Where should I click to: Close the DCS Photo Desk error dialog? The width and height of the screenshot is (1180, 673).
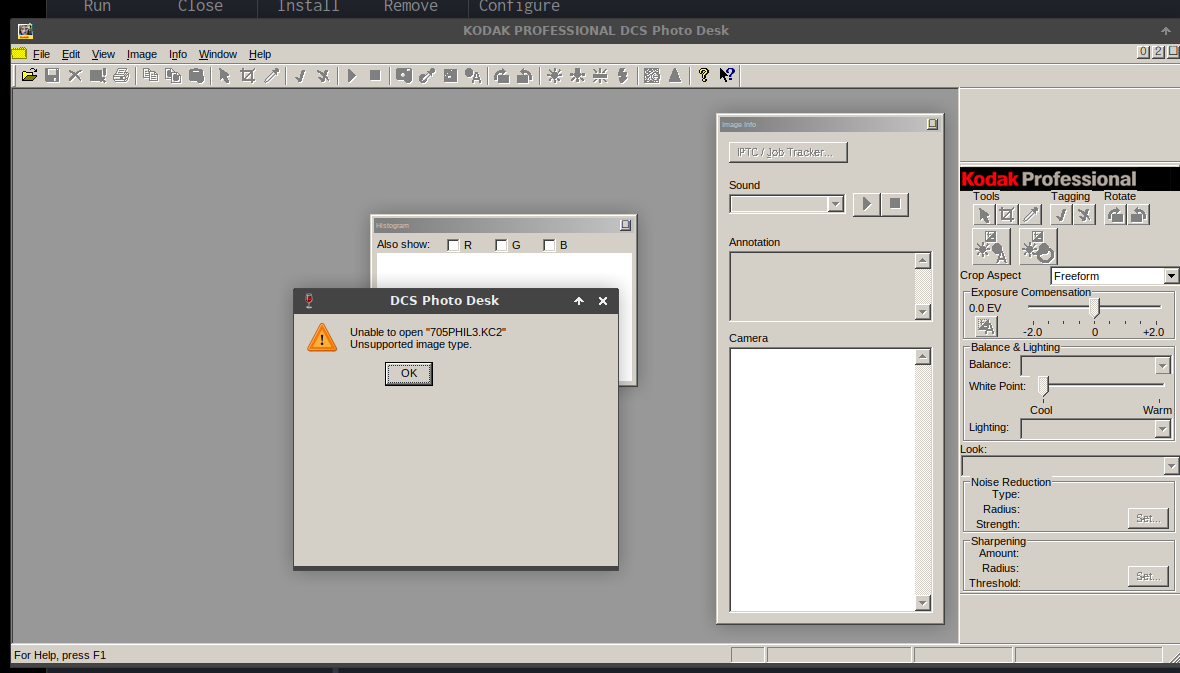603,301
